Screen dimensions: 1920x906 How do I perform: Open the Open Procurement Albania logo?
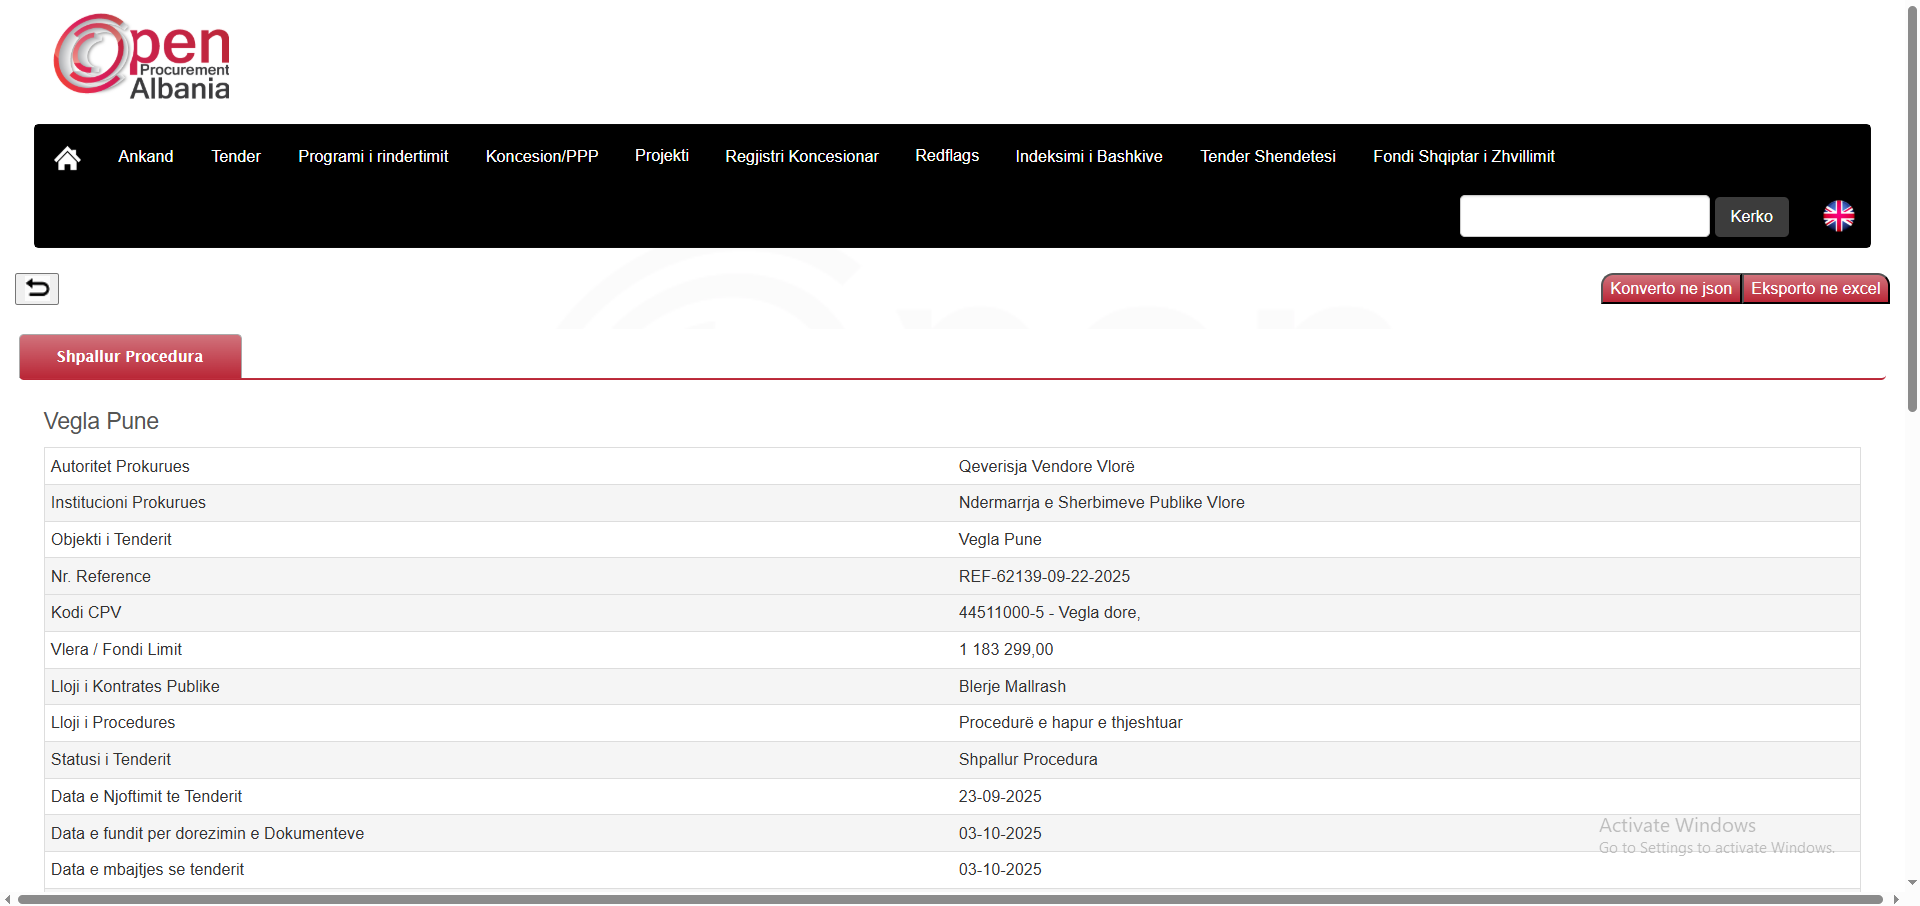click(x=142, y=58)
